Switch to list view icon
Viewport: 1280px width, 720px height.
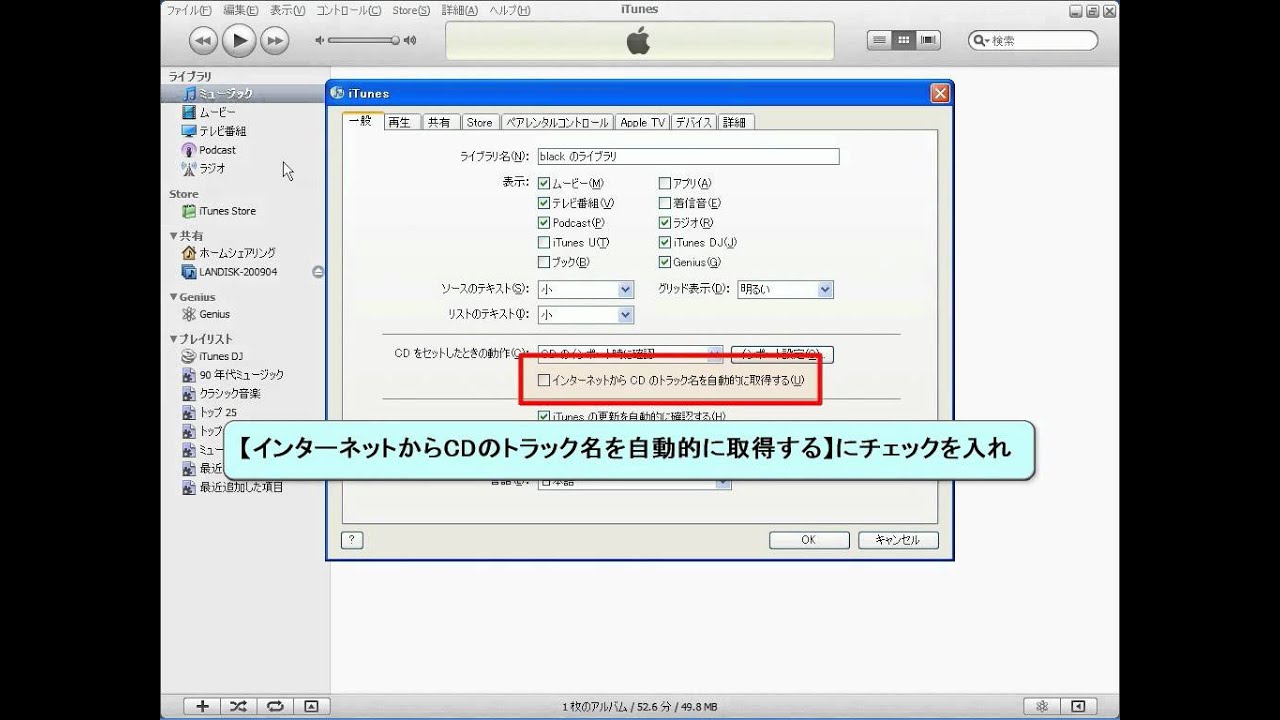click(879, 40)
